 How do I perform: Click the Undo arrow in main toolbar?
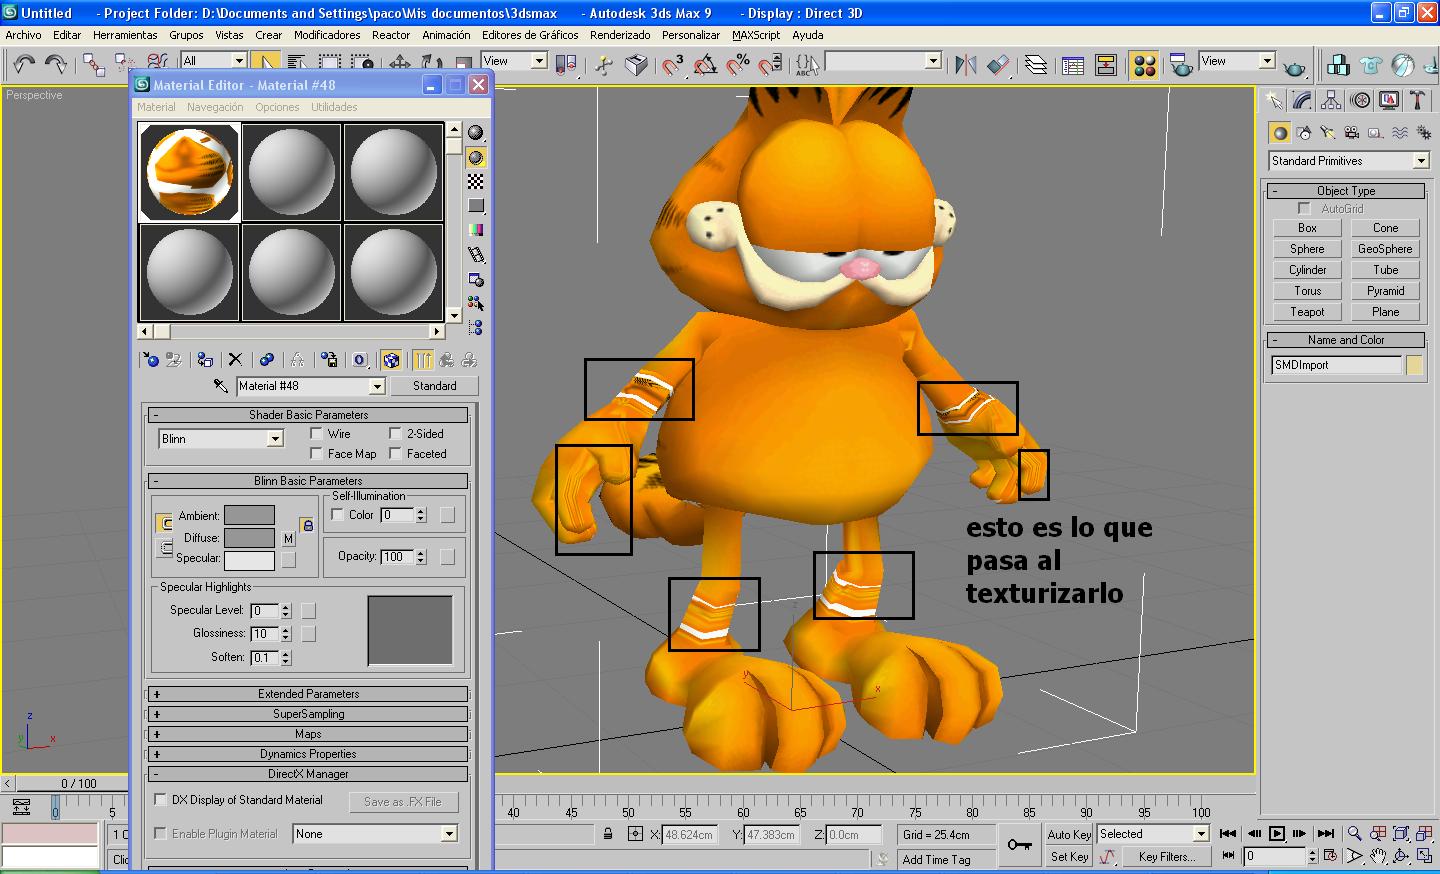[24, 65]
